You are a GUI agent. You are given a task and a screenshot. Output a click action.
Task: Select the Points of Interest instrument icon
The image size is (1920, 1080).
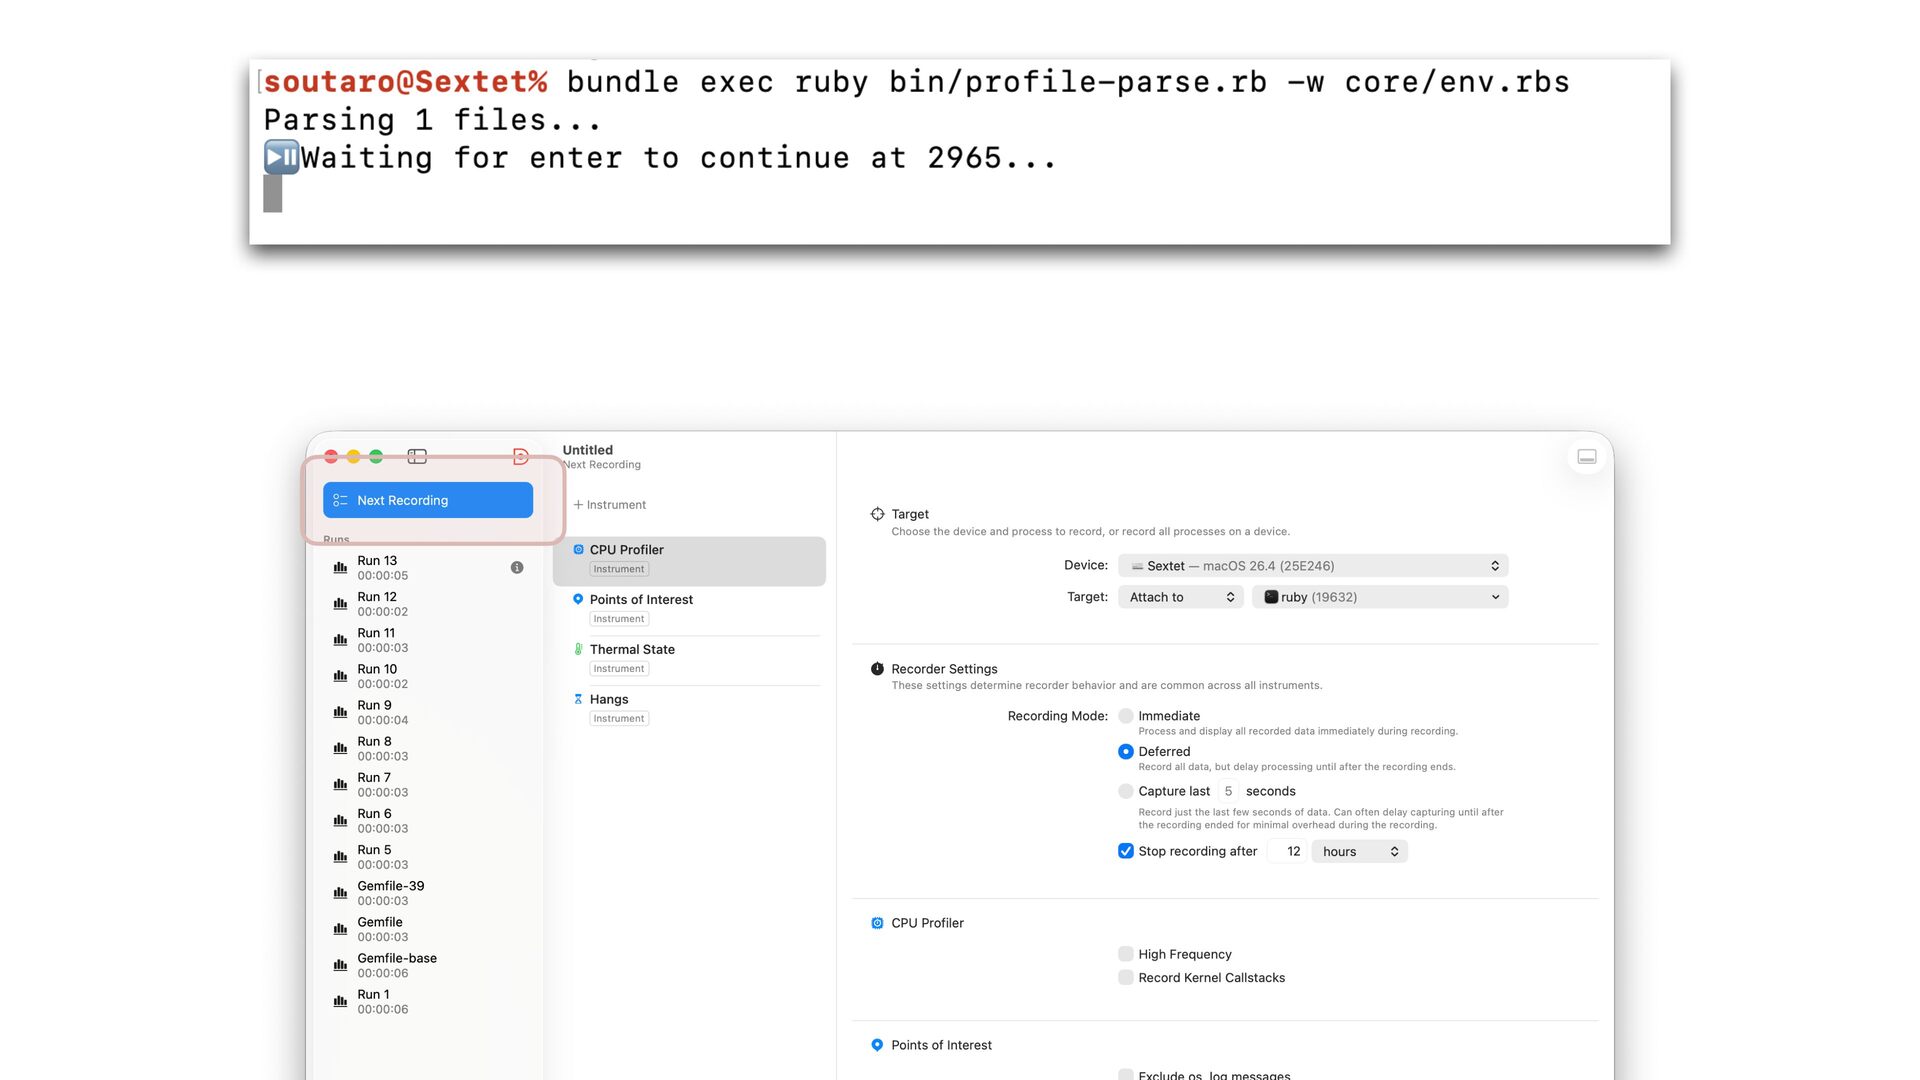[x=578, y=599]
